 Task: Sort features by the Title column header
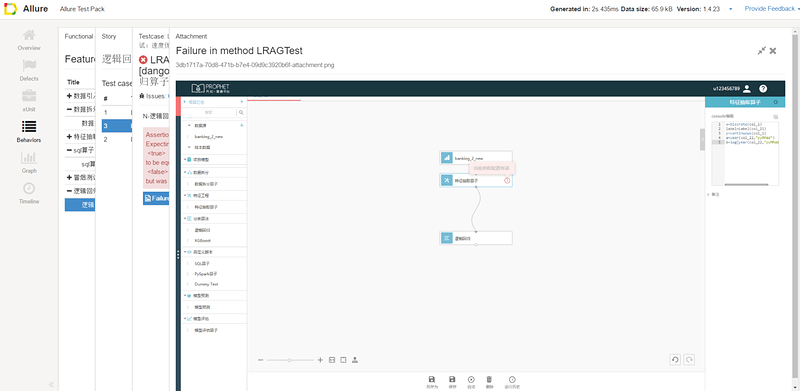73,82
